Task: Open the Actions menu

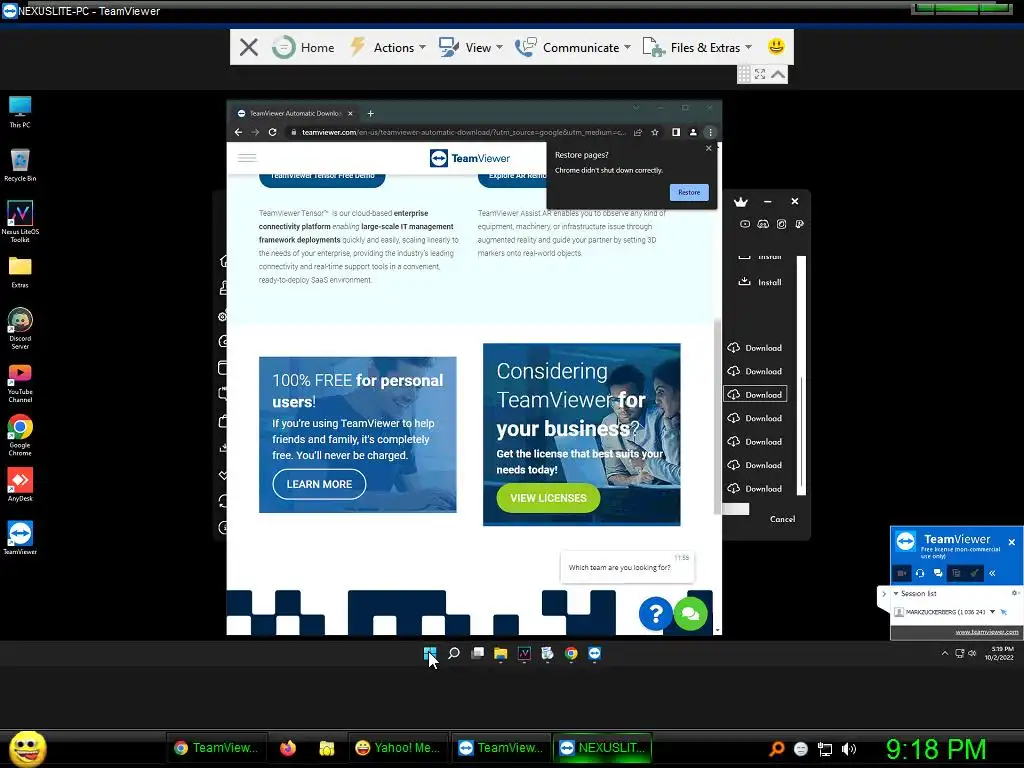Action: pyautogui.click(x=387, y=47)
